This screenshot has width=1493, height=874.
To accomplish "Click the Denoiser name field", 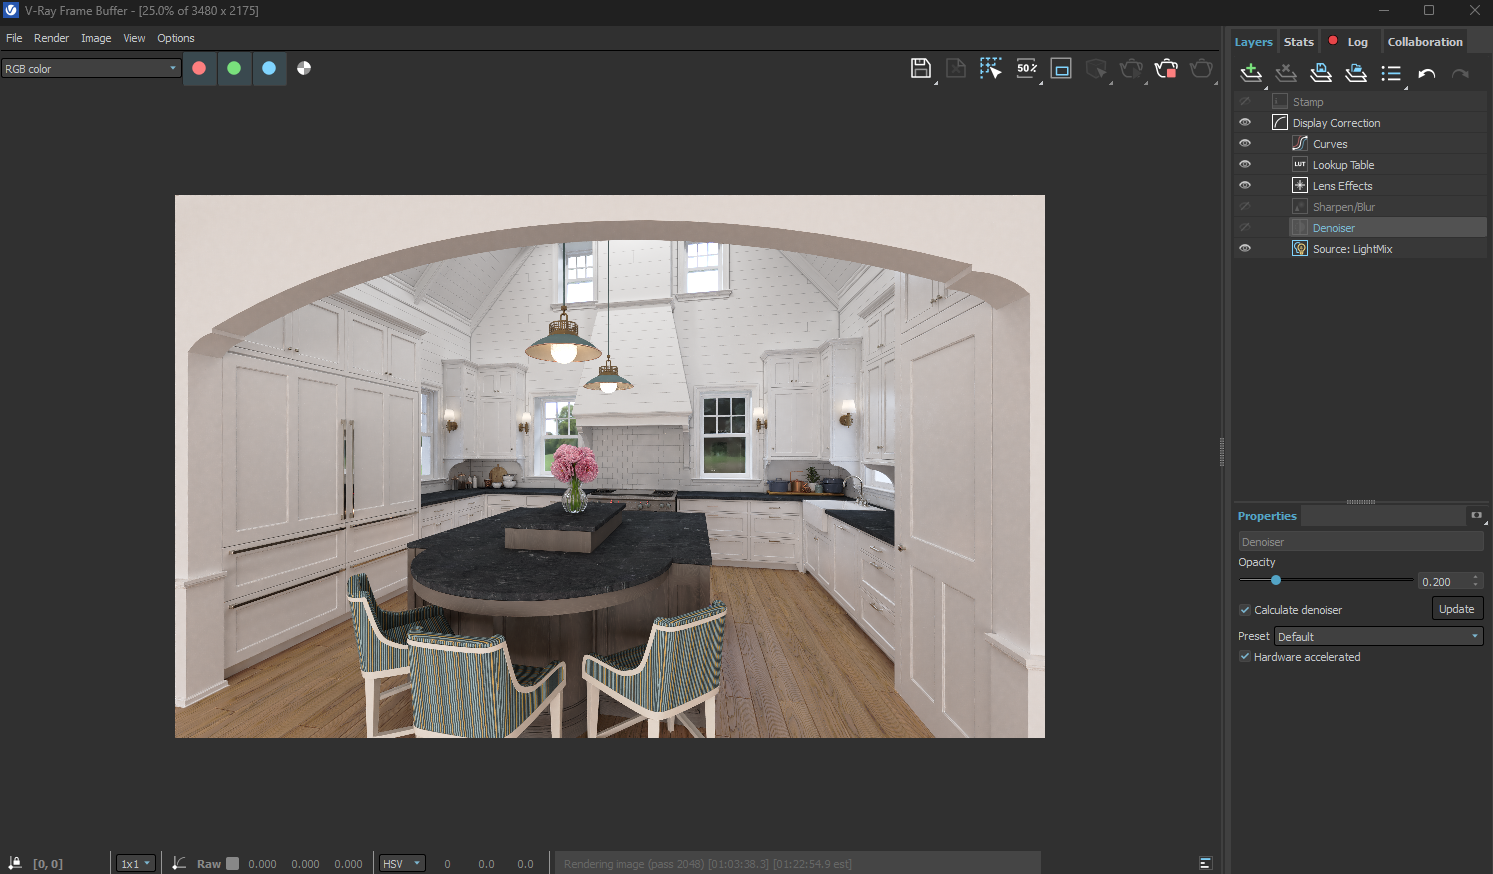I will click(x=1360, y=542).
